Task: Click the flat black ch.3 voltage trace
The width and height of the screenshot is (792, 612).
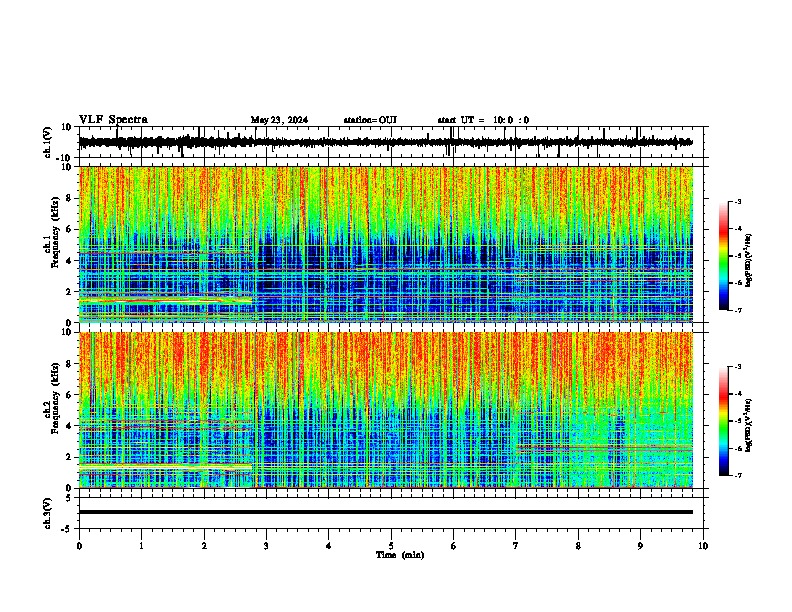Action: 386,512
